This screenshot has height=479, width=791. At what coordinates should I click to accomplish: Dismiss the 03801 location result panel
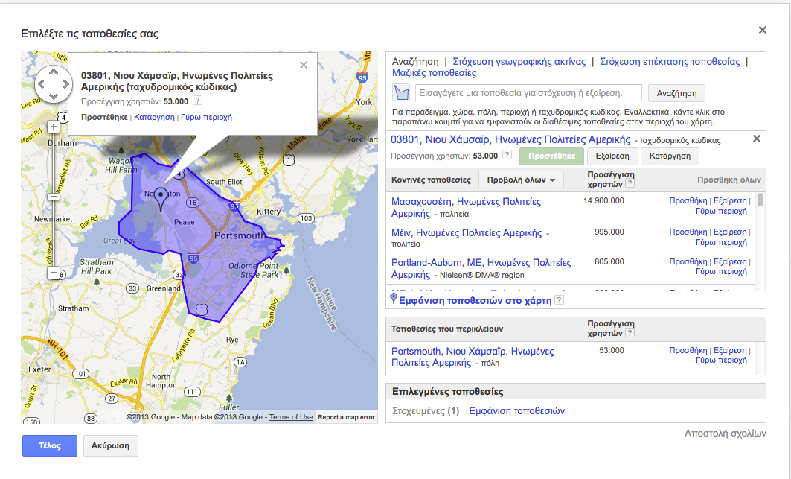pyautogui.click(x=756, y=139)
